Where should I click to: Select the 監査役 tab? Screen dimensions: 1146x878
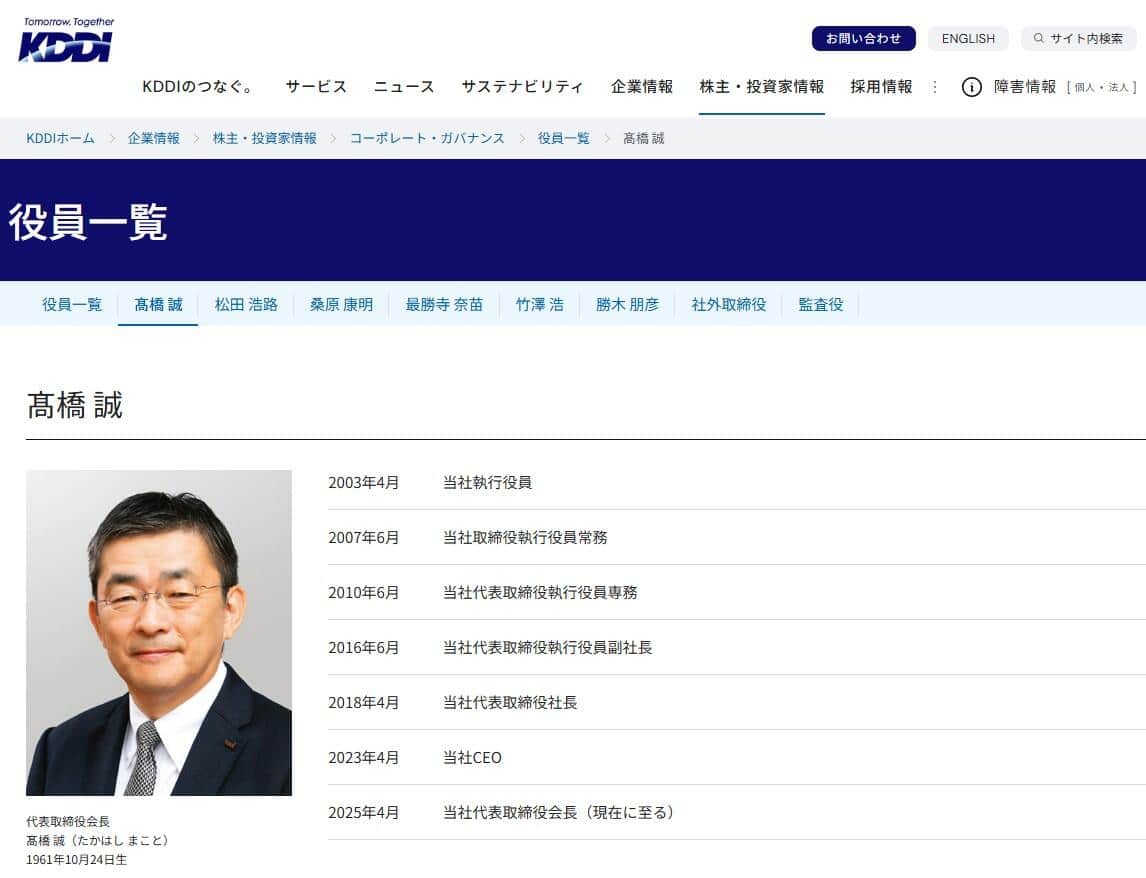820,305
